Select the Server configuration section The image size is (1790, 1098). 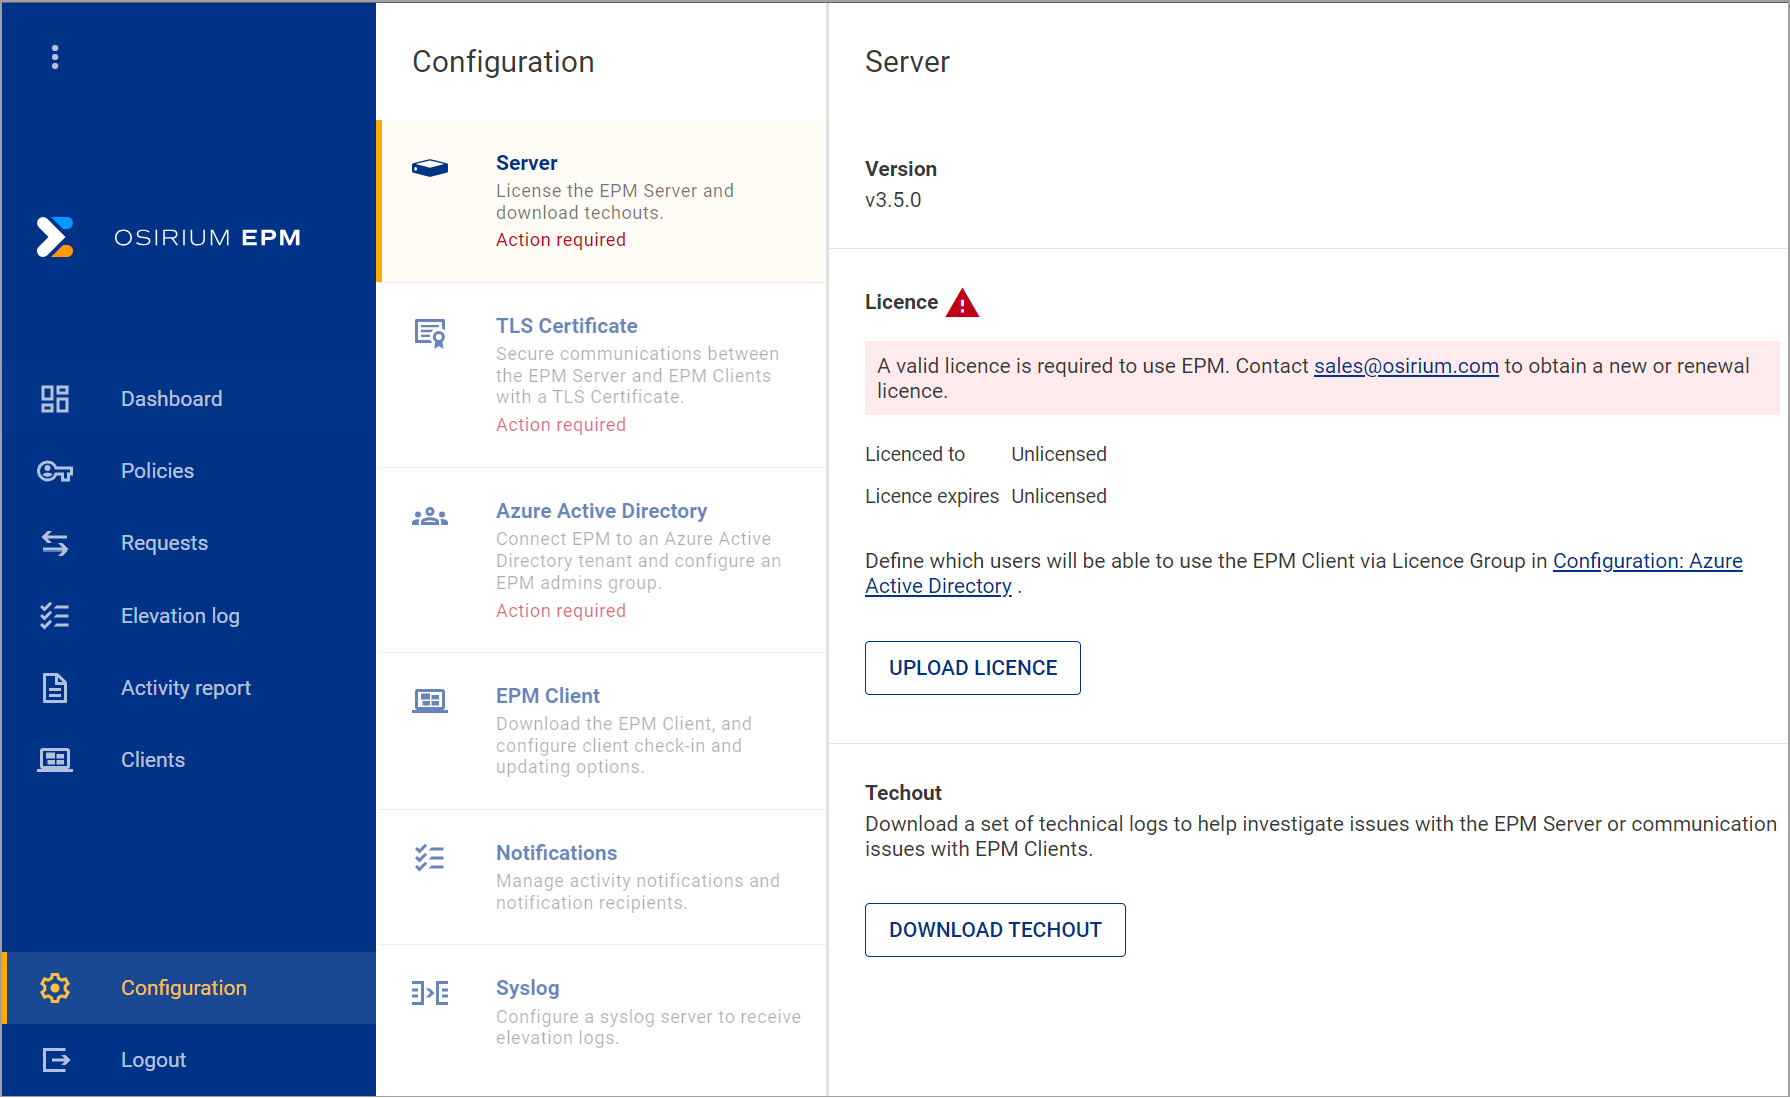602,201
